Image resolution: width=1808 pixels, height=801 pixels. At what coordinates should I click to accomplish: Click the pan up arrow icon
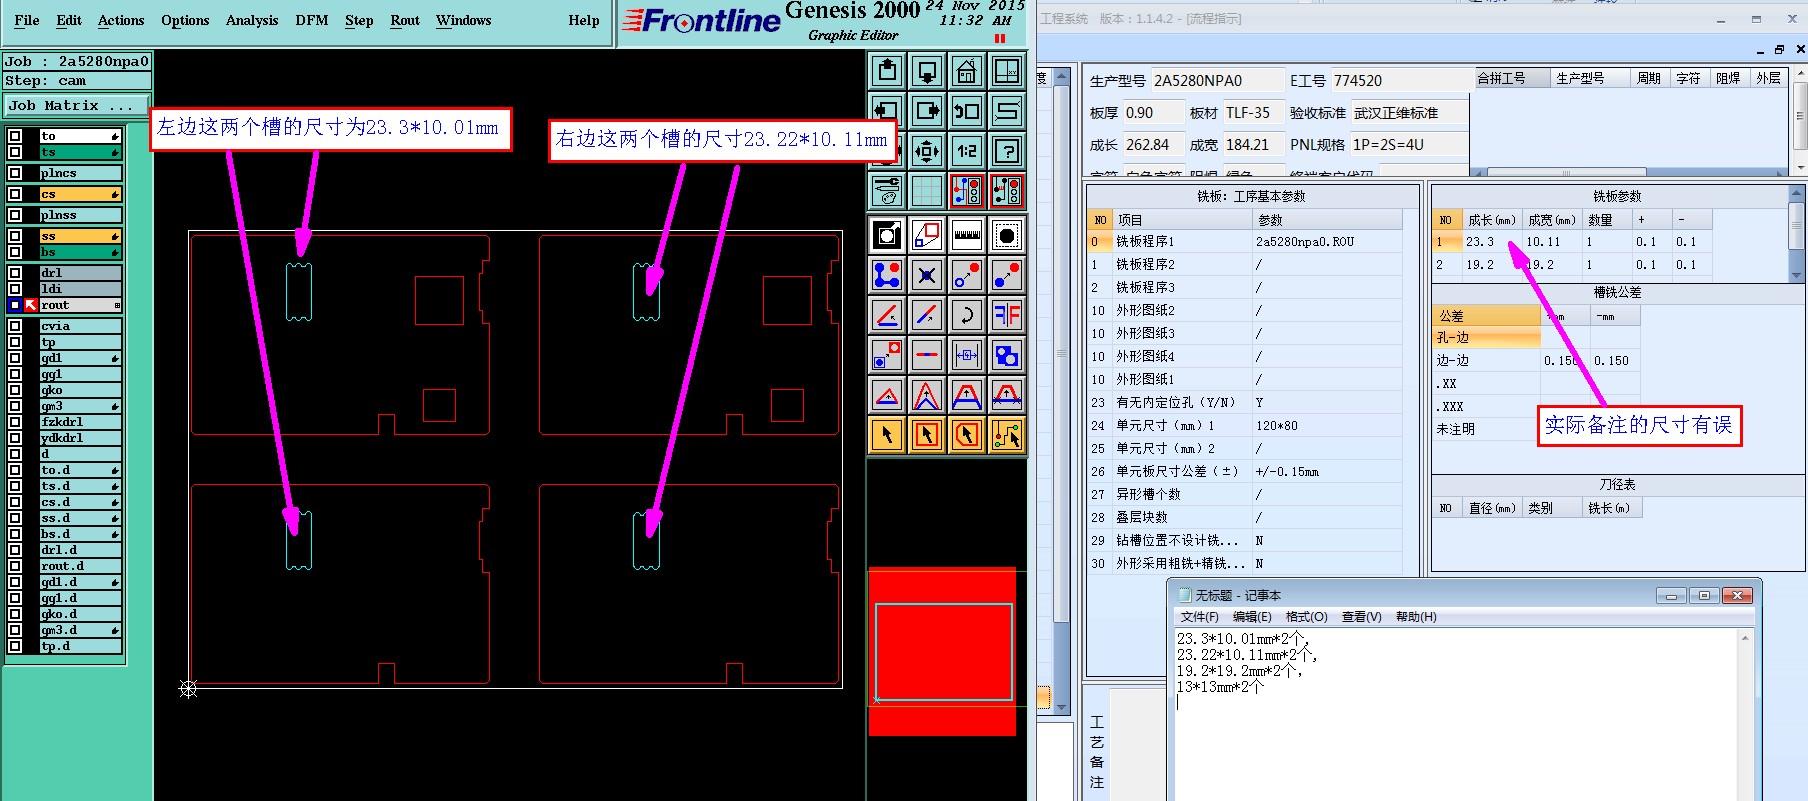[x=887, y=71]
